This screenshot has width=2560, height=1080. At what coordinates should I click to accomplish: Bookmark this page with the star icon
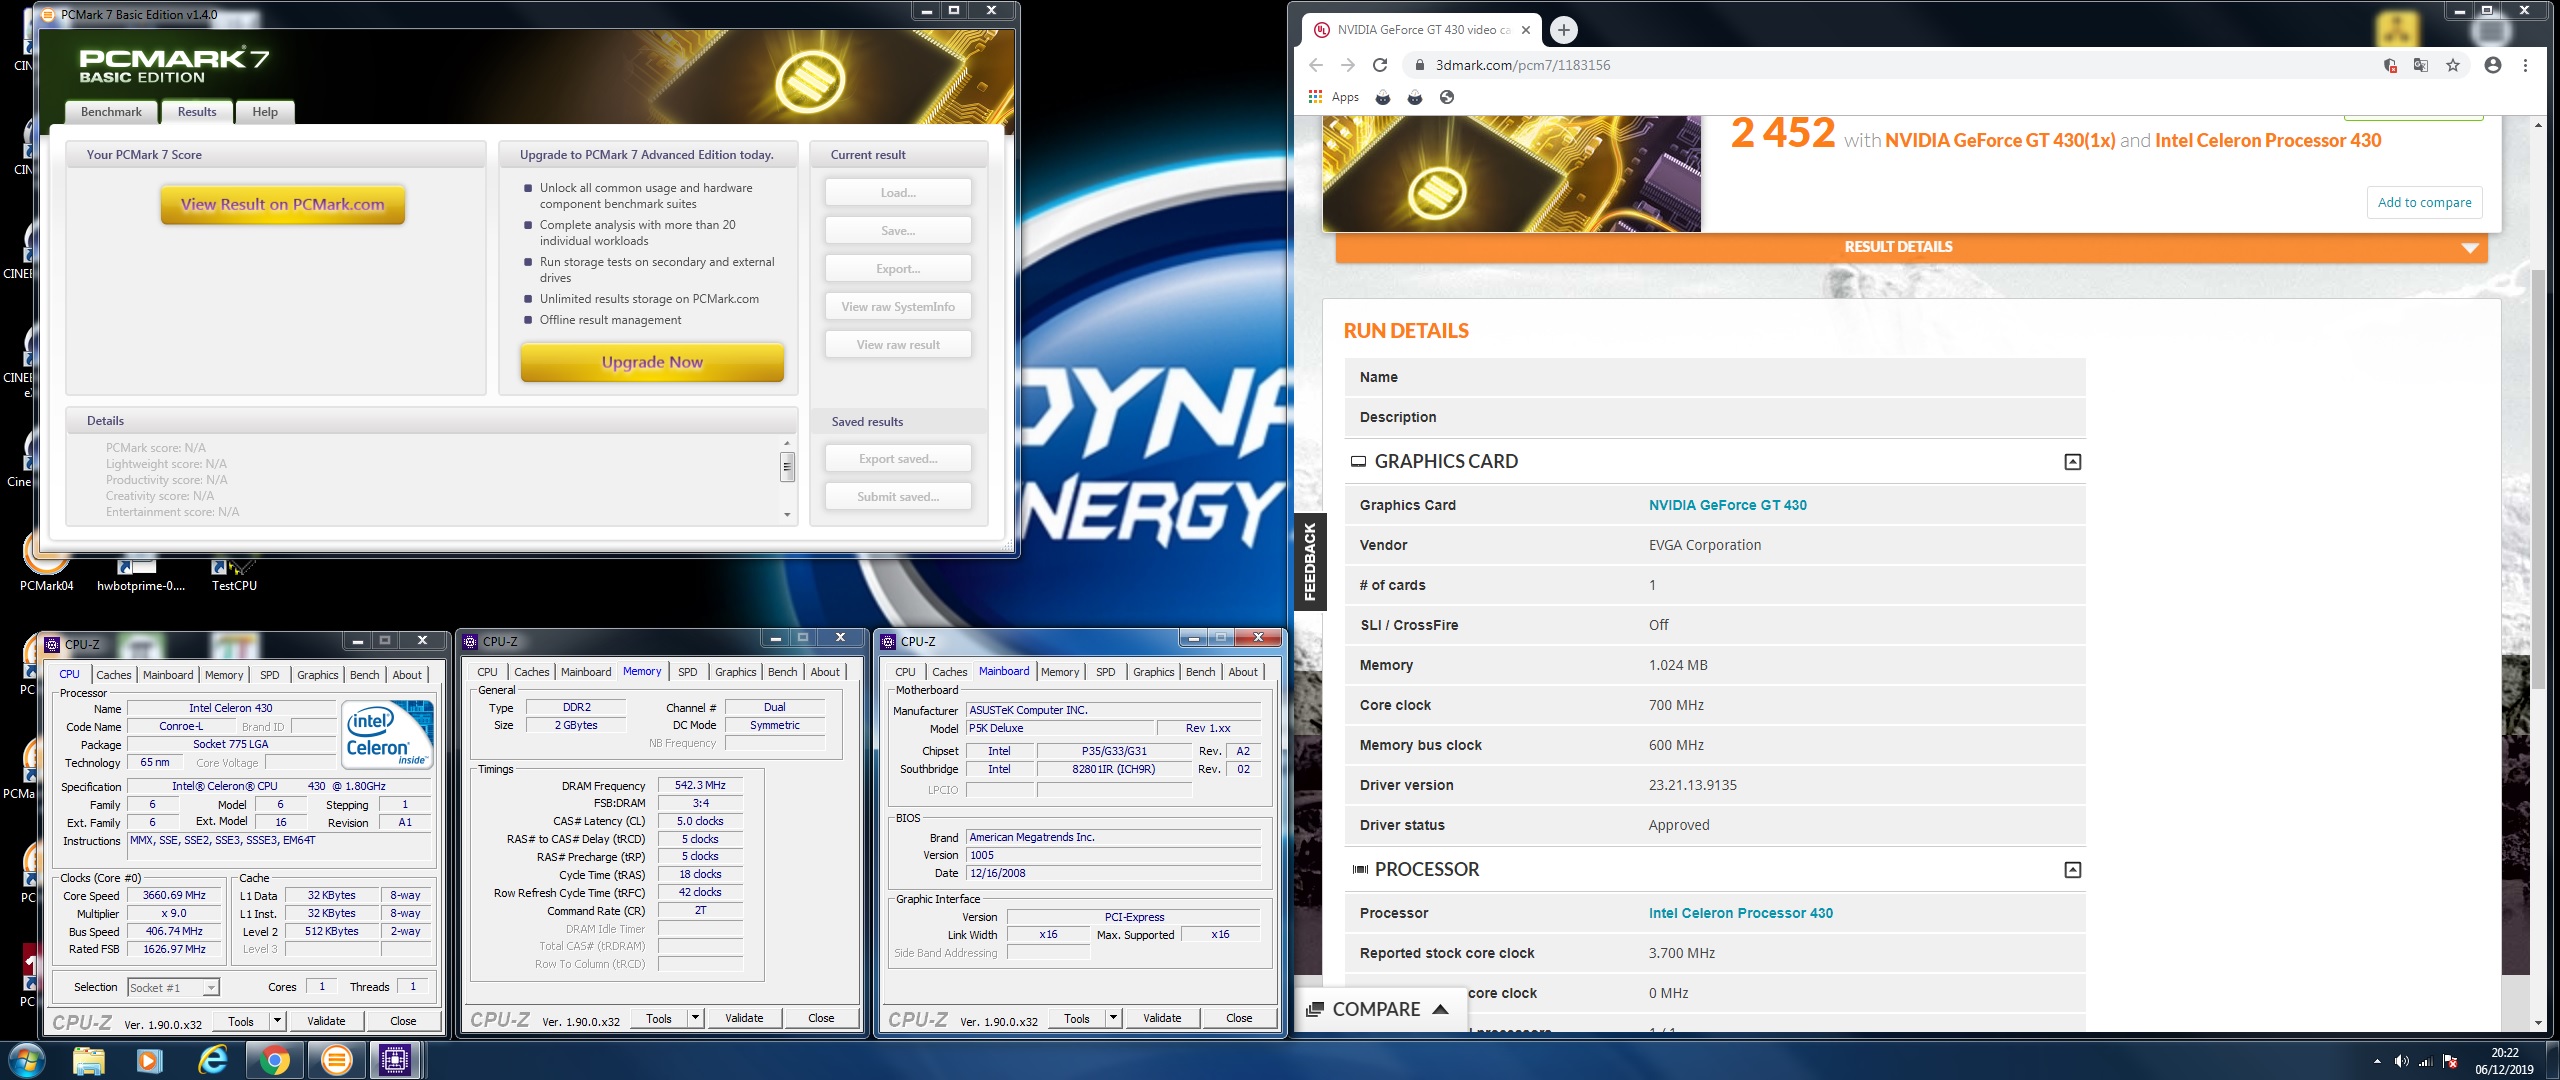pos(2453,65)
